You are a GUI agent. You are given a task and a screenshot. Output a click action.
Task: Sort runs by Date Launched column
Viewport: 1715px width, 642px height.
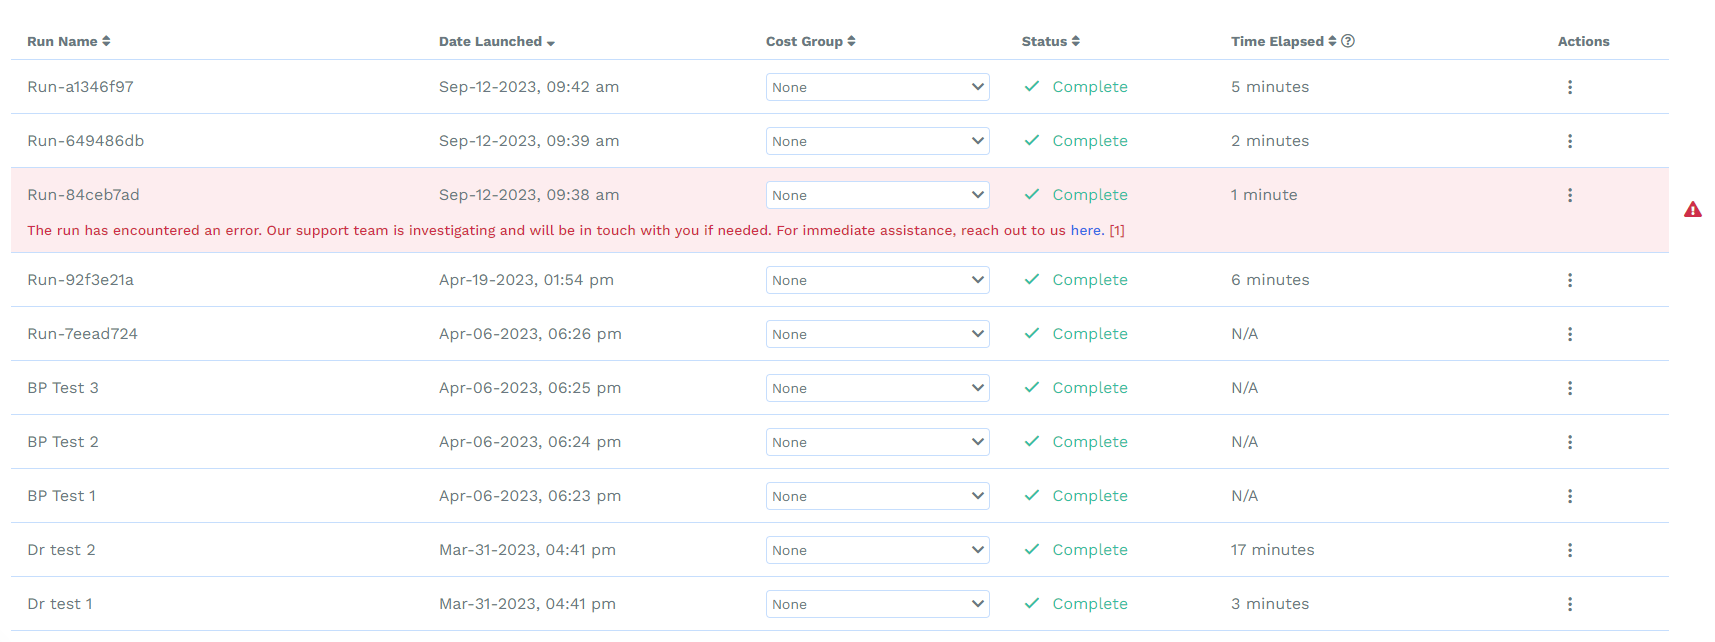(x=497, y=41)
